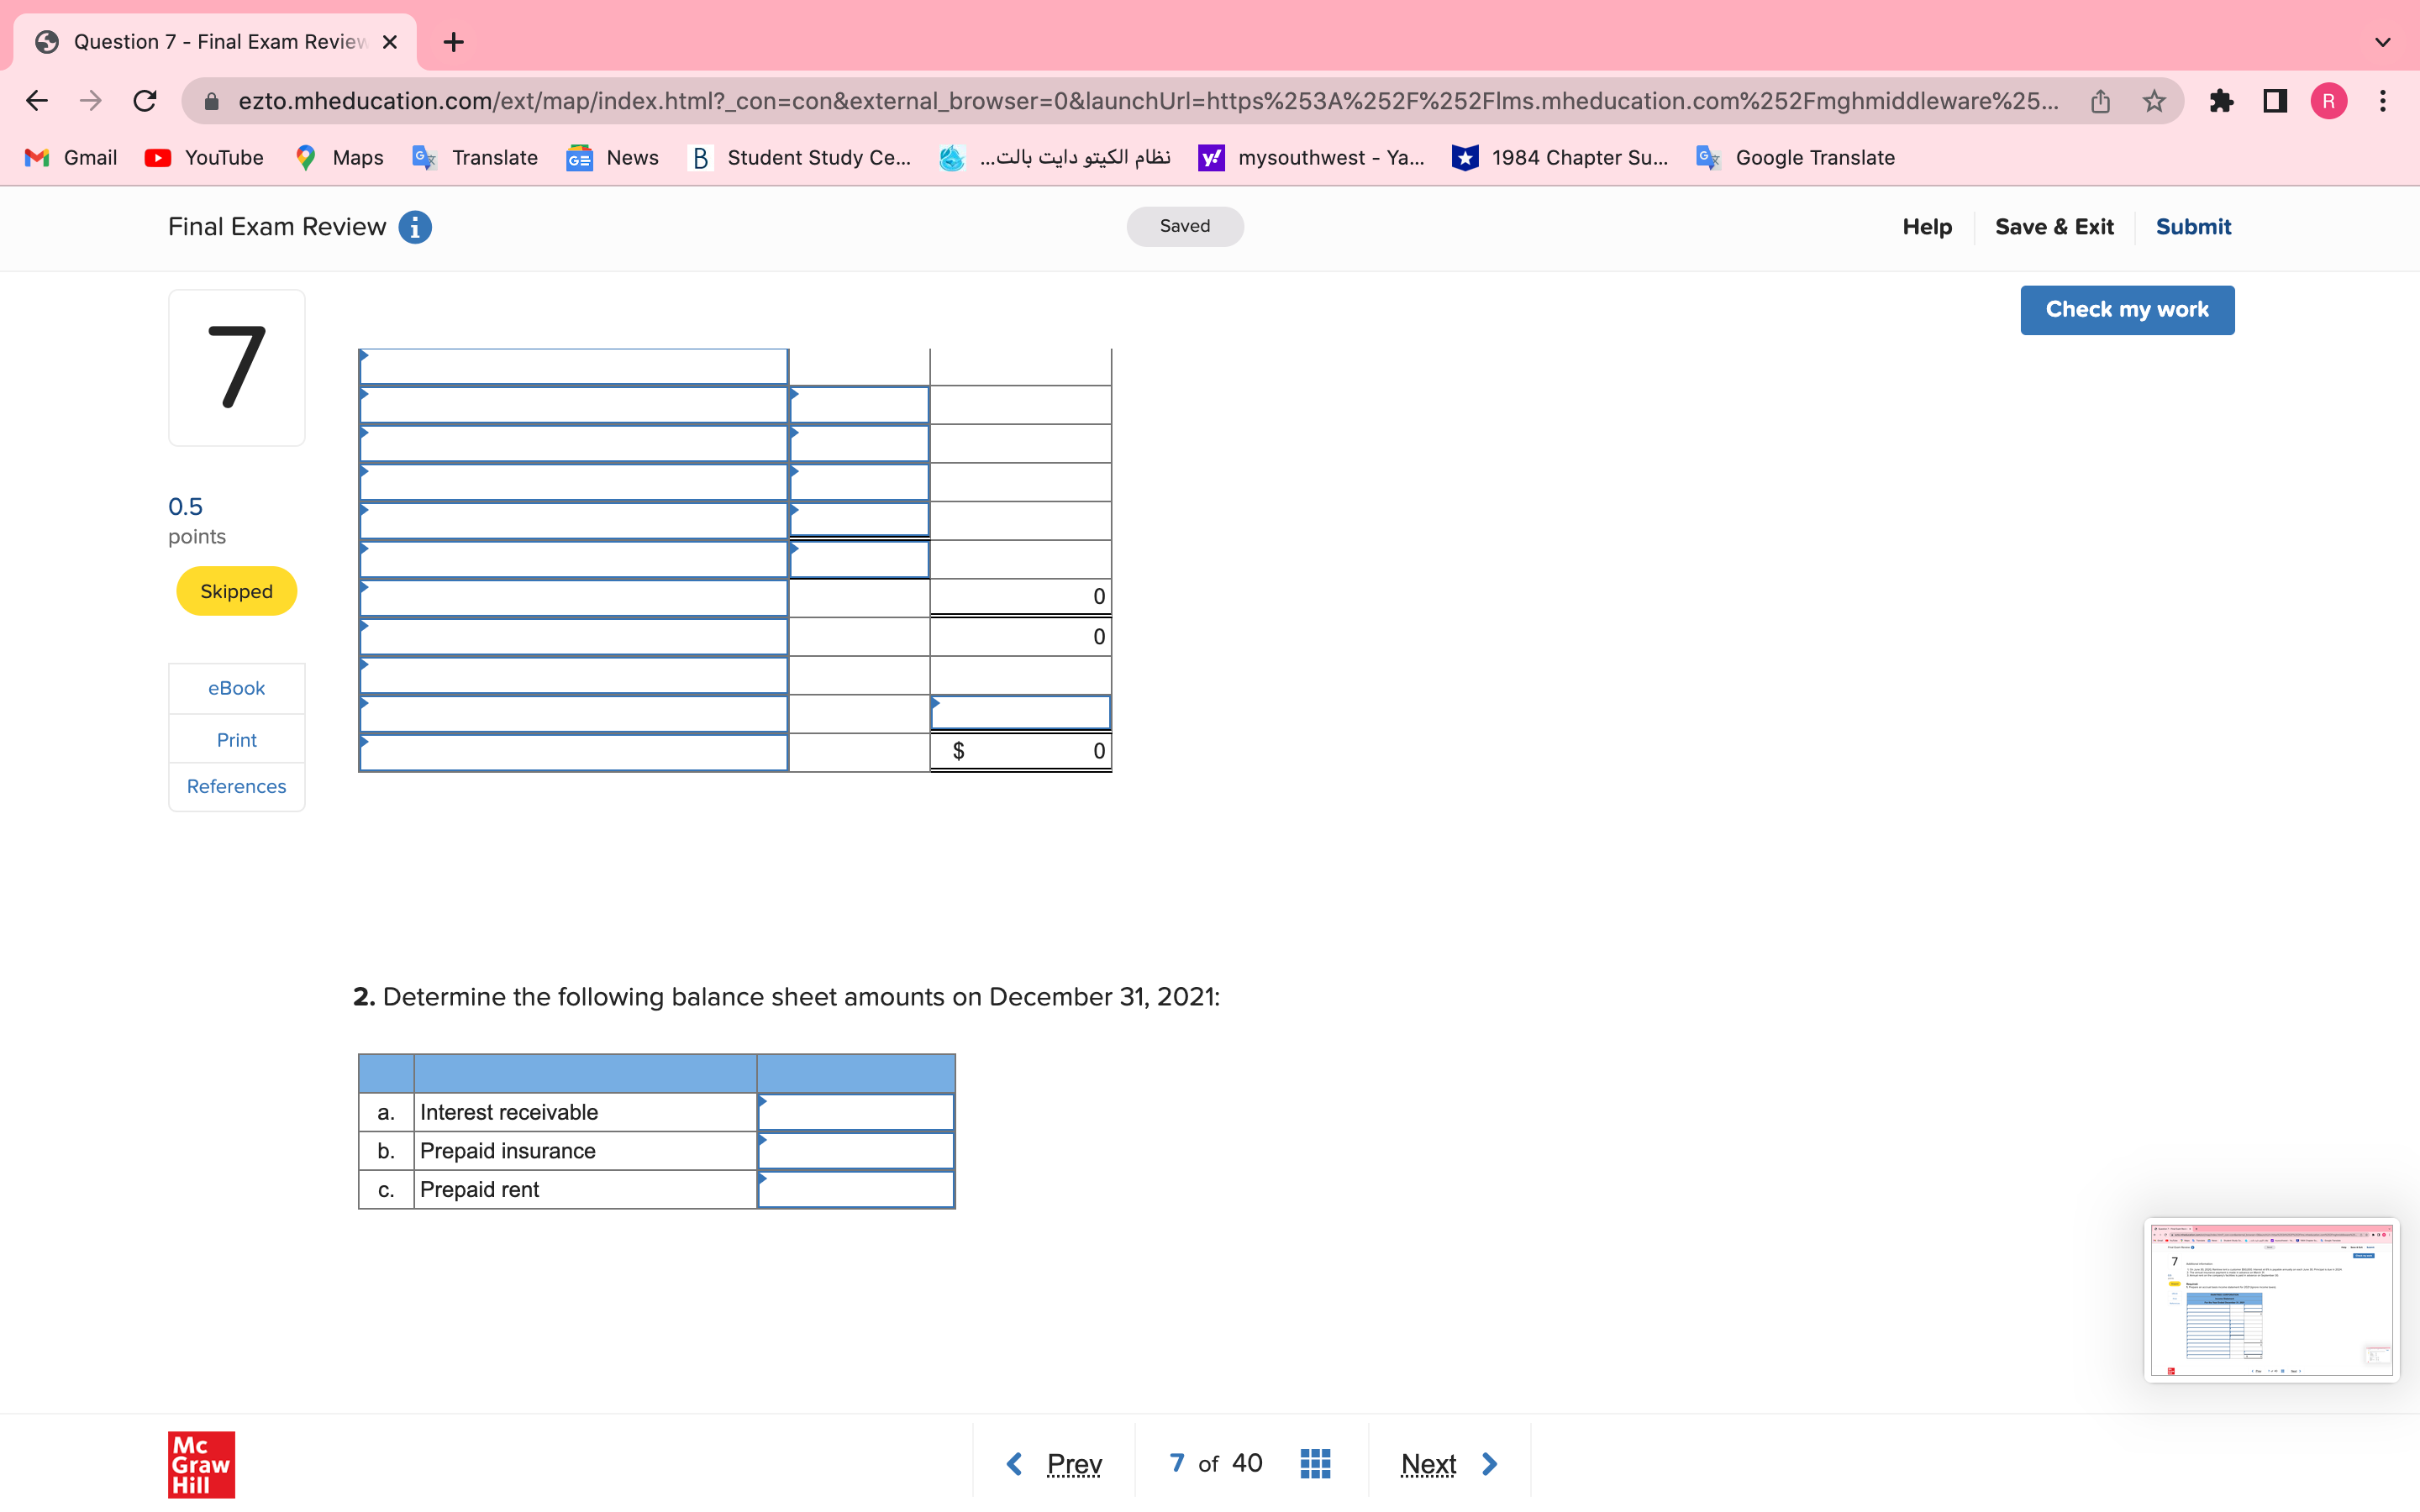Open the YouTube bookmark icon

158,157
